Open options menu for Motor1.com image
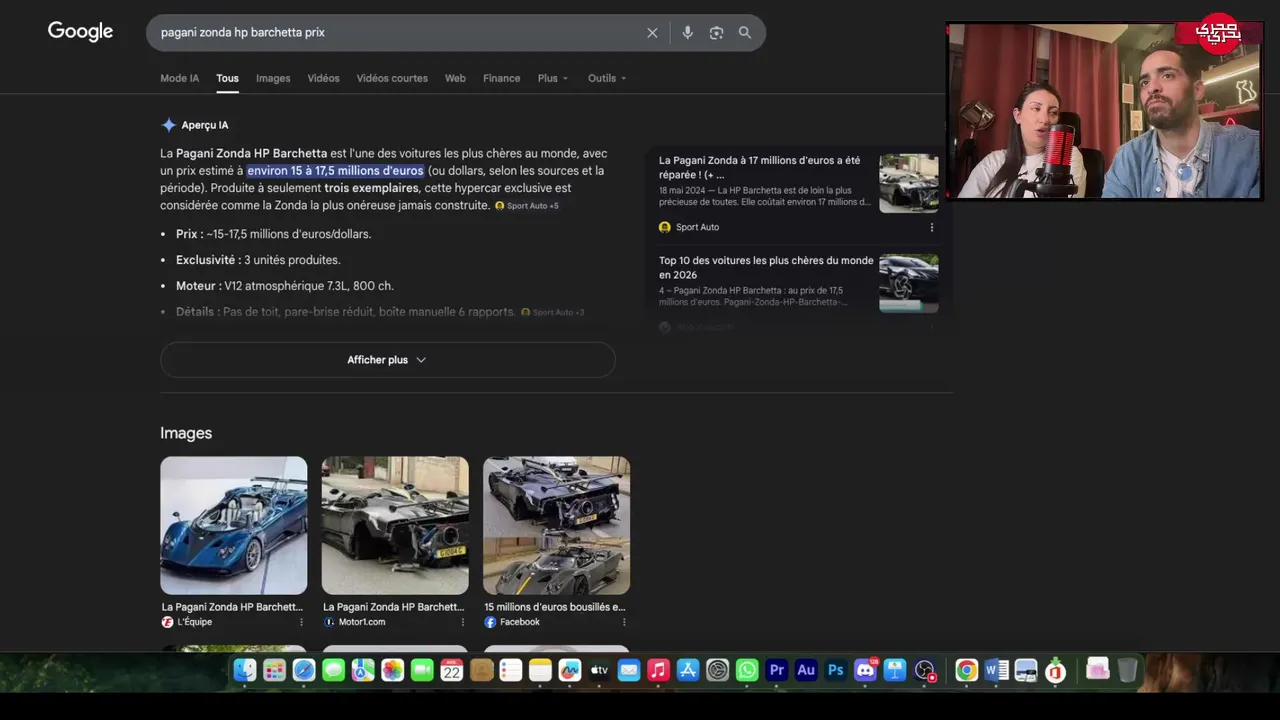 (462, 622)
